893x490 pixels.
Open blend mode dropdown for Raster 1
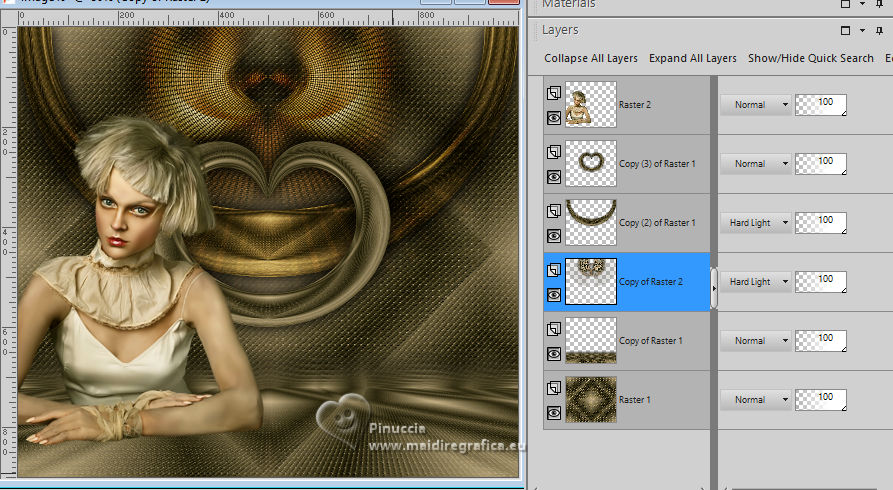click(756, 399)
